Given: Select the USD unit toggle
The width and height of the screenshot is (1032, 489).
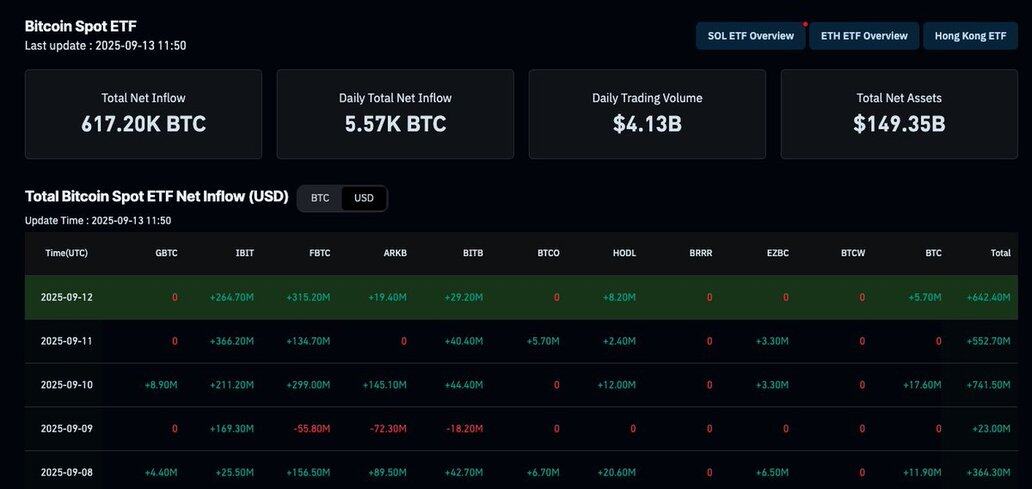Looking at the screenshot, I should (x=364, y=198).
